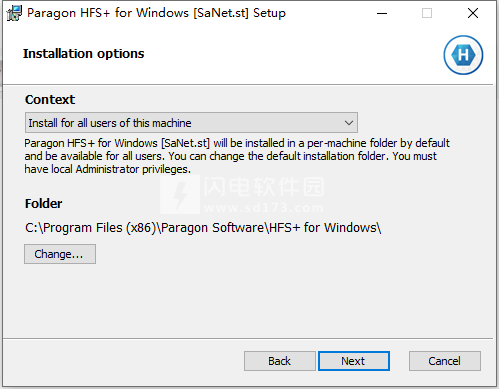The width and height of the screenshot is (499, 389).
Task: Click the Change... folder button
Action: coord(60,254)
